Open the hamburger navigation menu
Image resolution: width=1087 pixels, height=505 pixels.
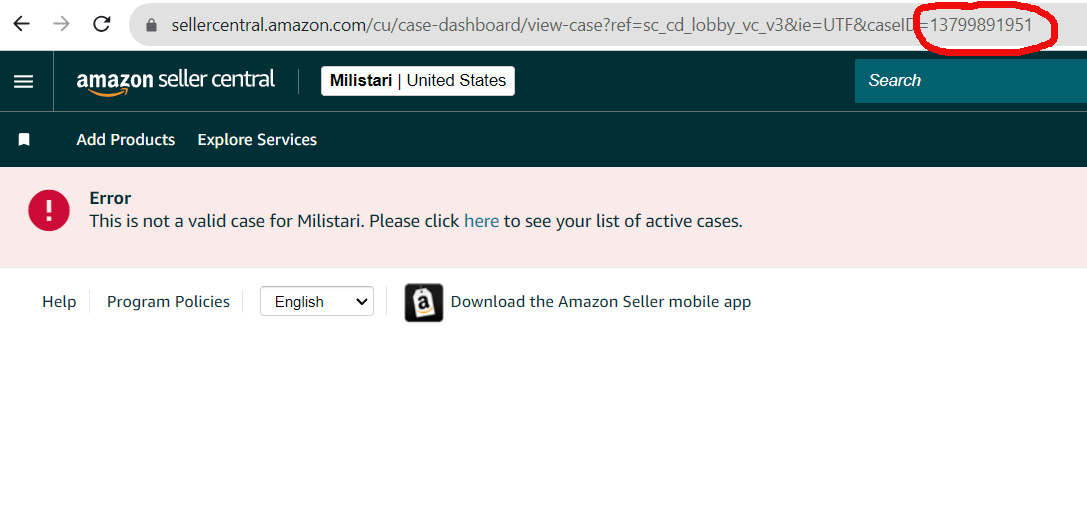click(x=24, y=81)
